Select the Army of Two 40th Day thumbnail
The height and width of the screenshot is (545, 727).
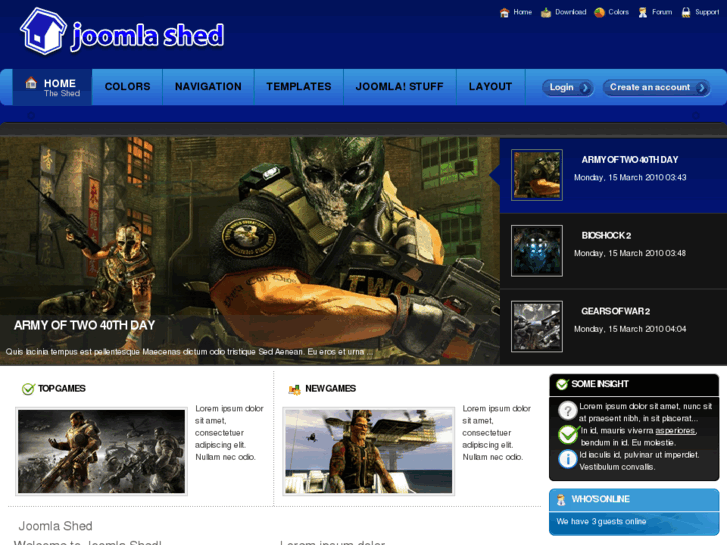coord(537,175)
